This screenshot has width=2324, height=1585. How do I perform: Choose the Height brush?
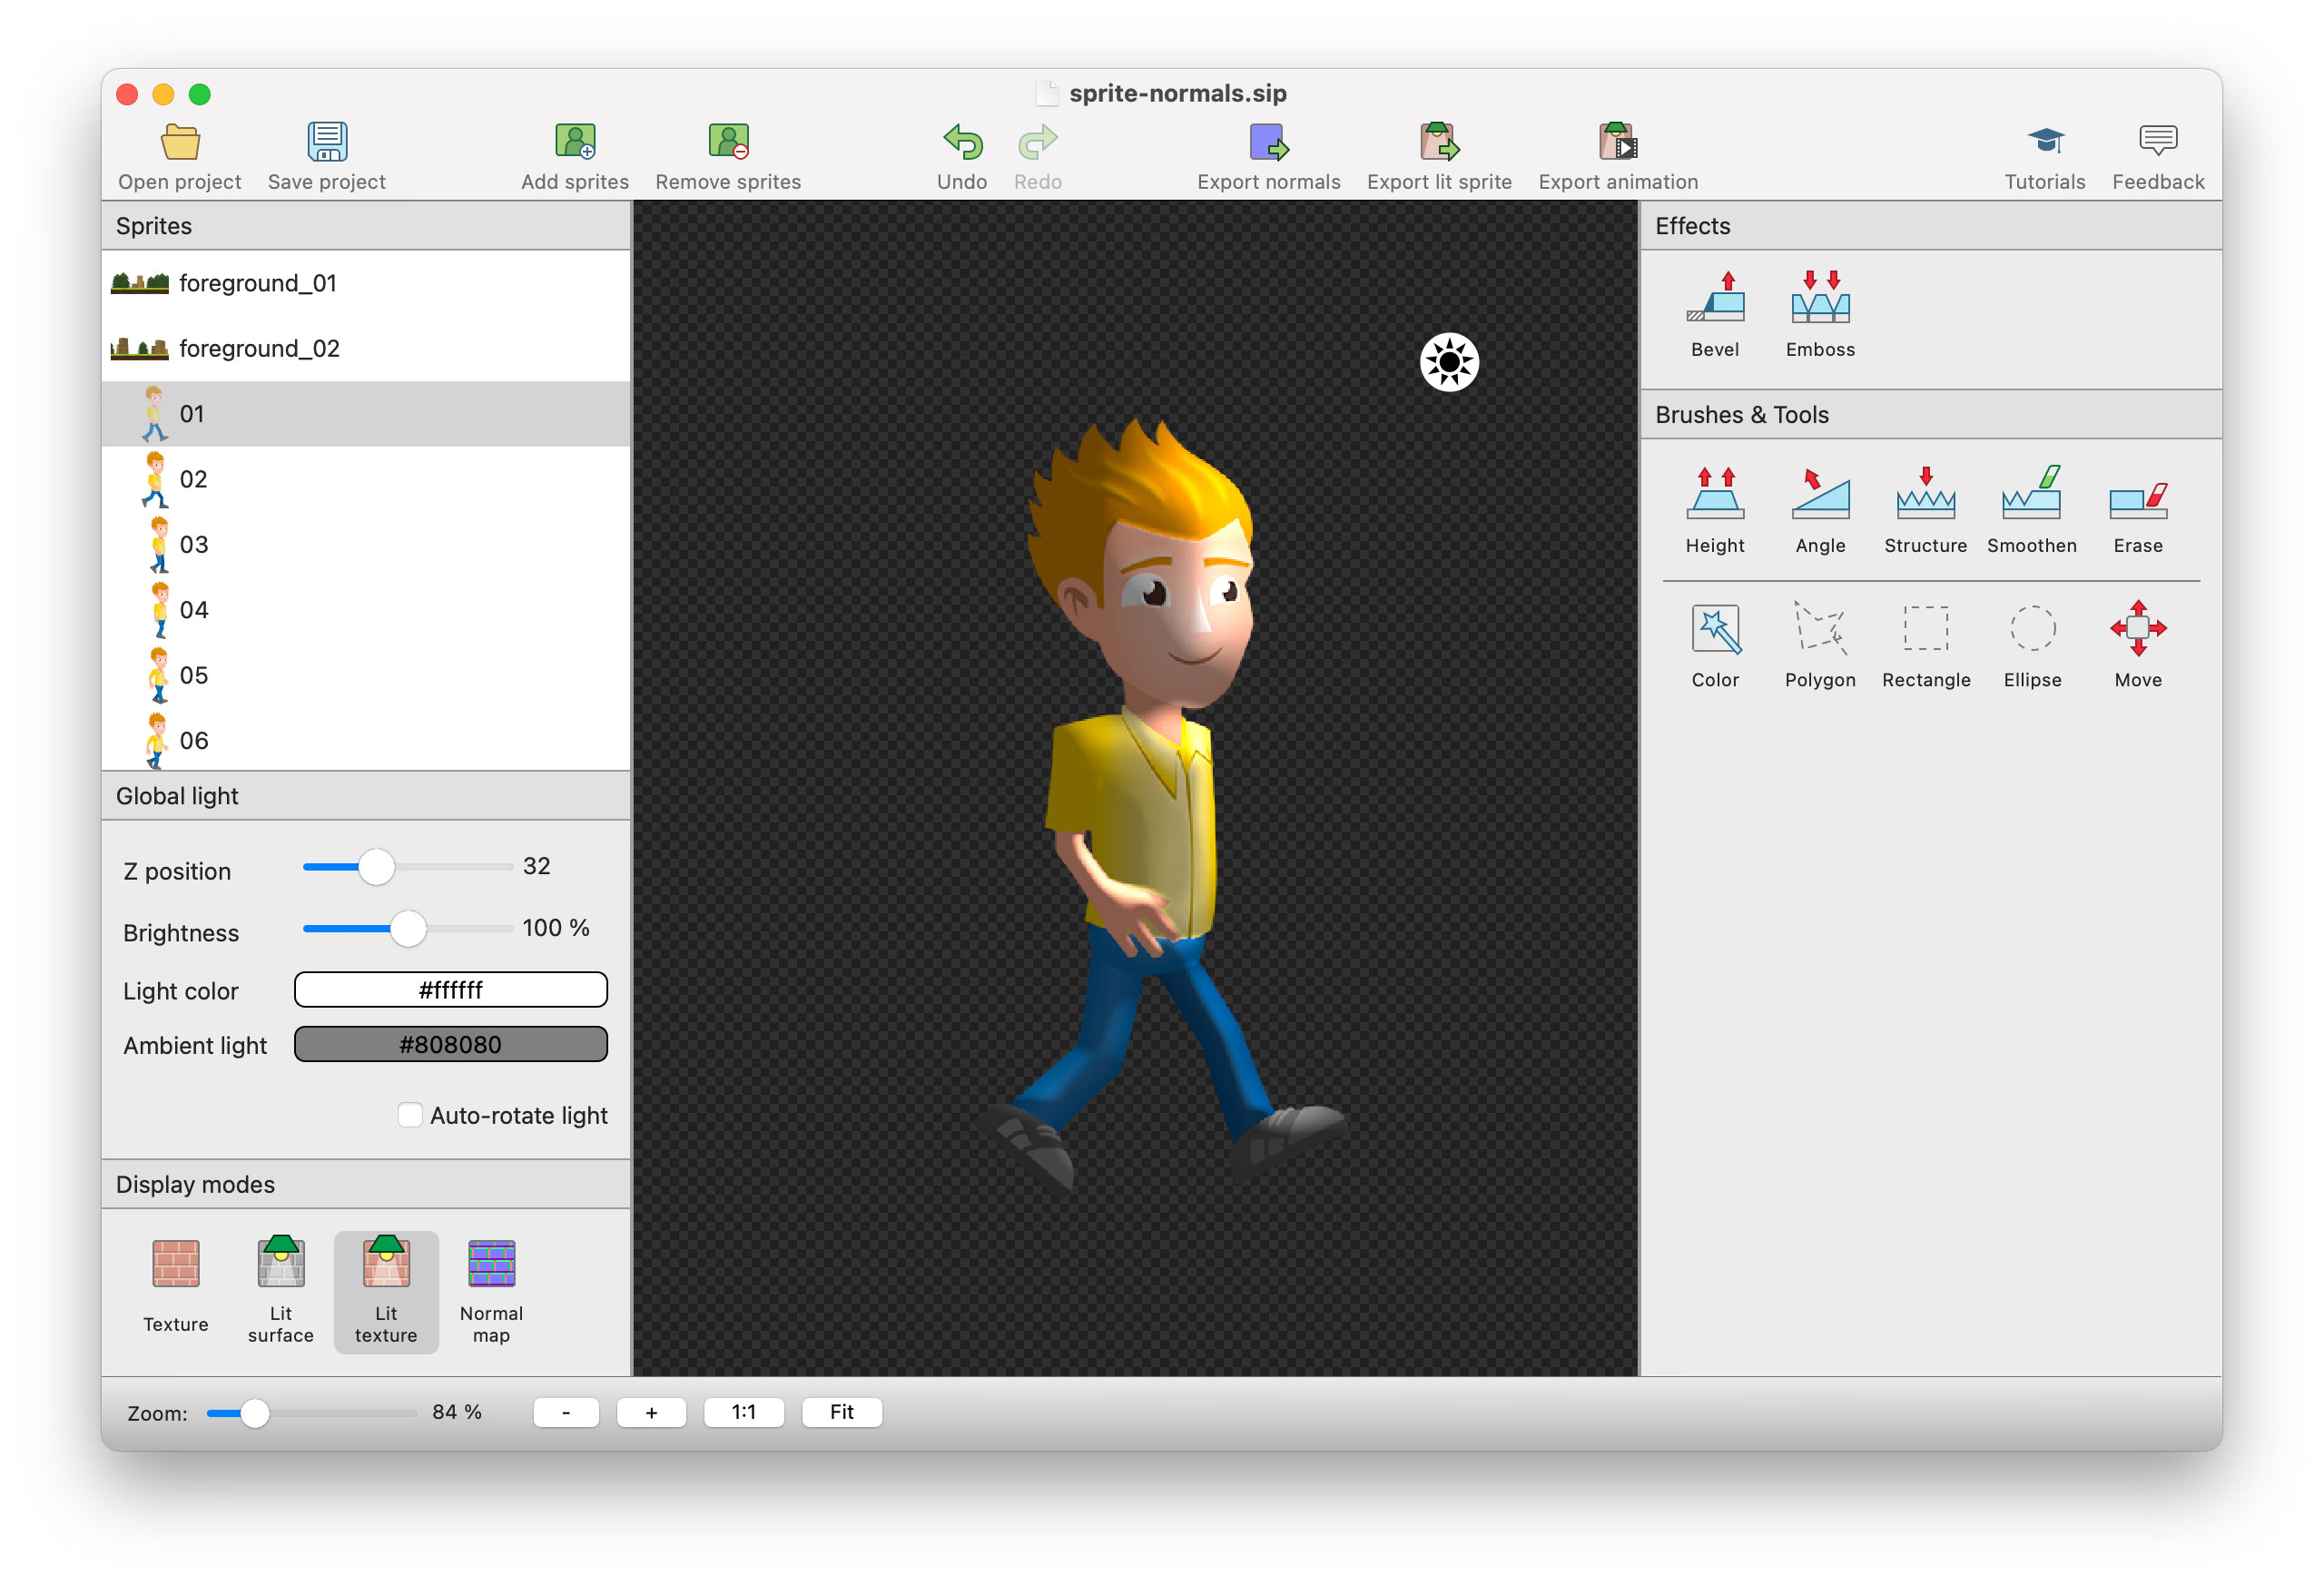pyautogui.click(x=1714, y=510)
